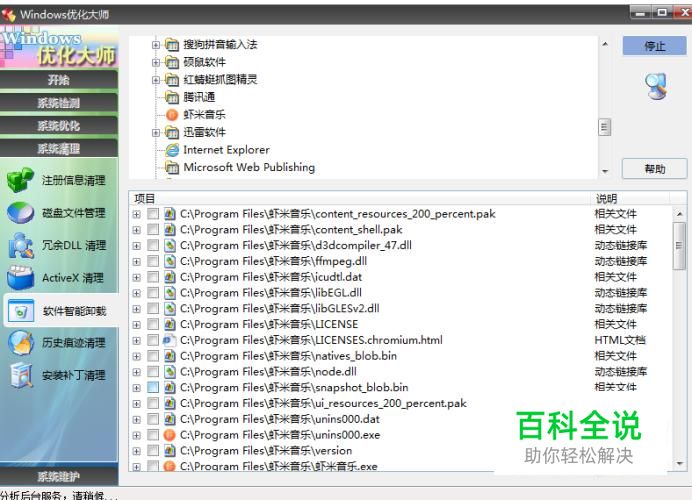Click ffmpeg.dll file icon

click(x=169, y=261)
